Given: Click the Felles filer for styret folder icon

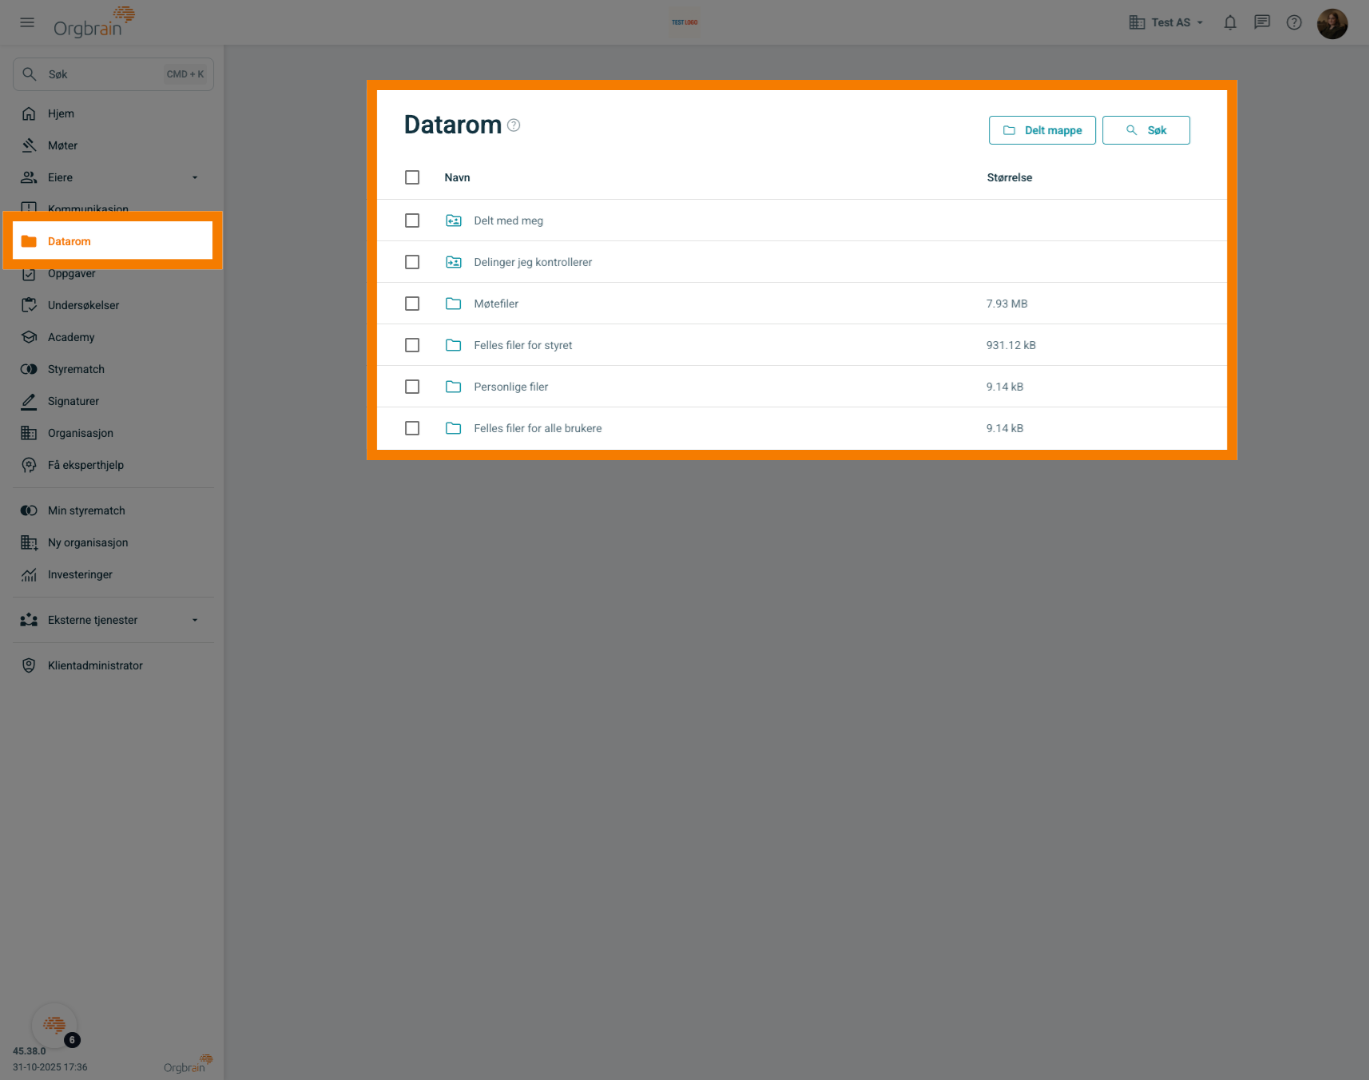Looking at the screenshot, I should [453, 345].
